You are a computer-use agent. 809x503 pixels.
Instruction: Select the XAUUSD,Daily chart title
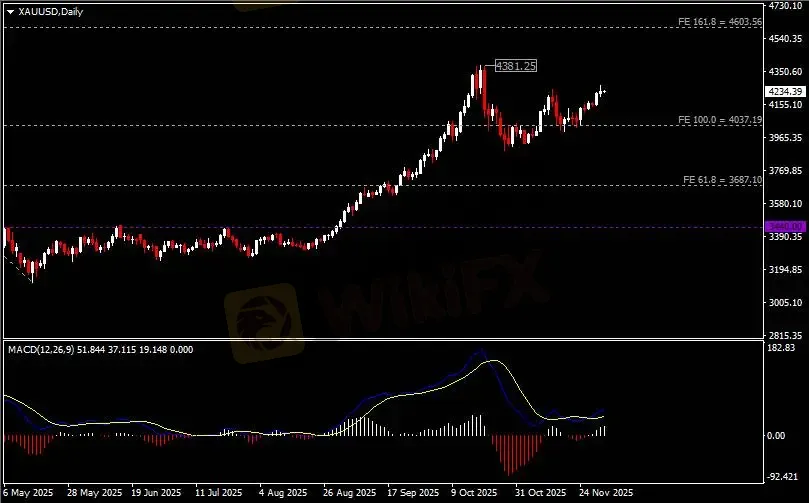tap(51, 11)
